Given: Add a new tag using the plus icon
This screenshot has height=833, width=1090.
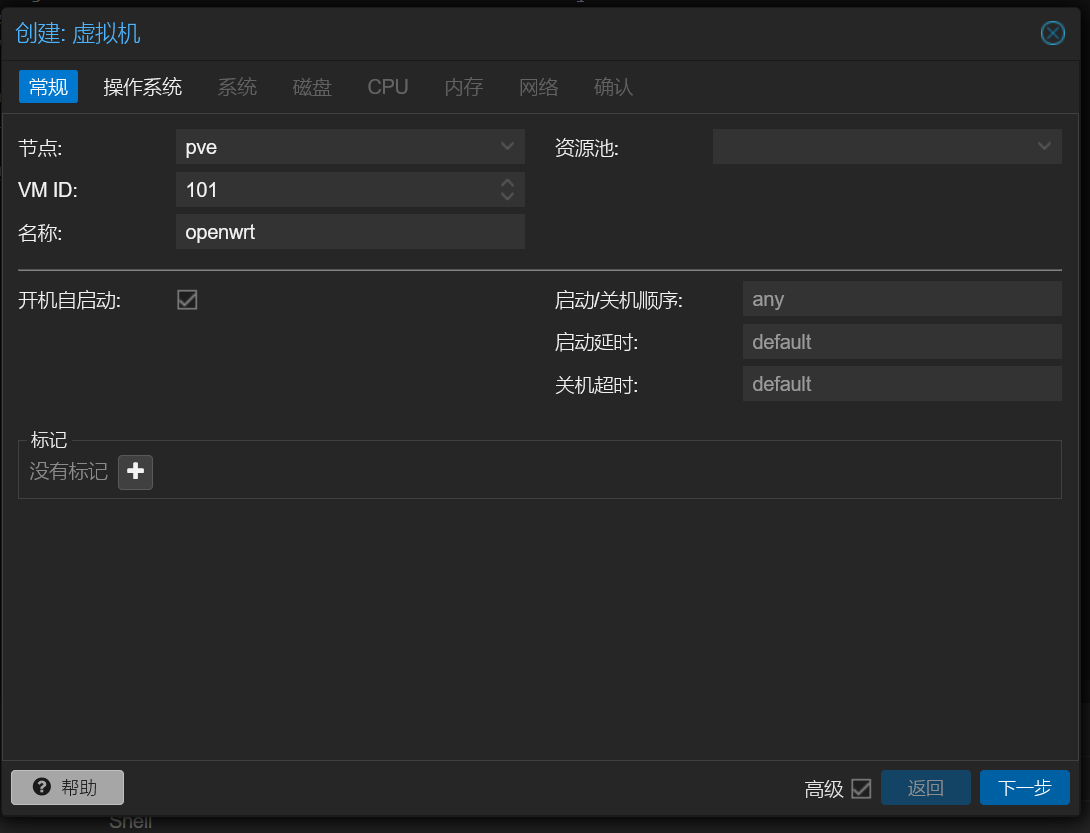Looking at the screenshot, I should pyautogui.click(x=135, y=472).
